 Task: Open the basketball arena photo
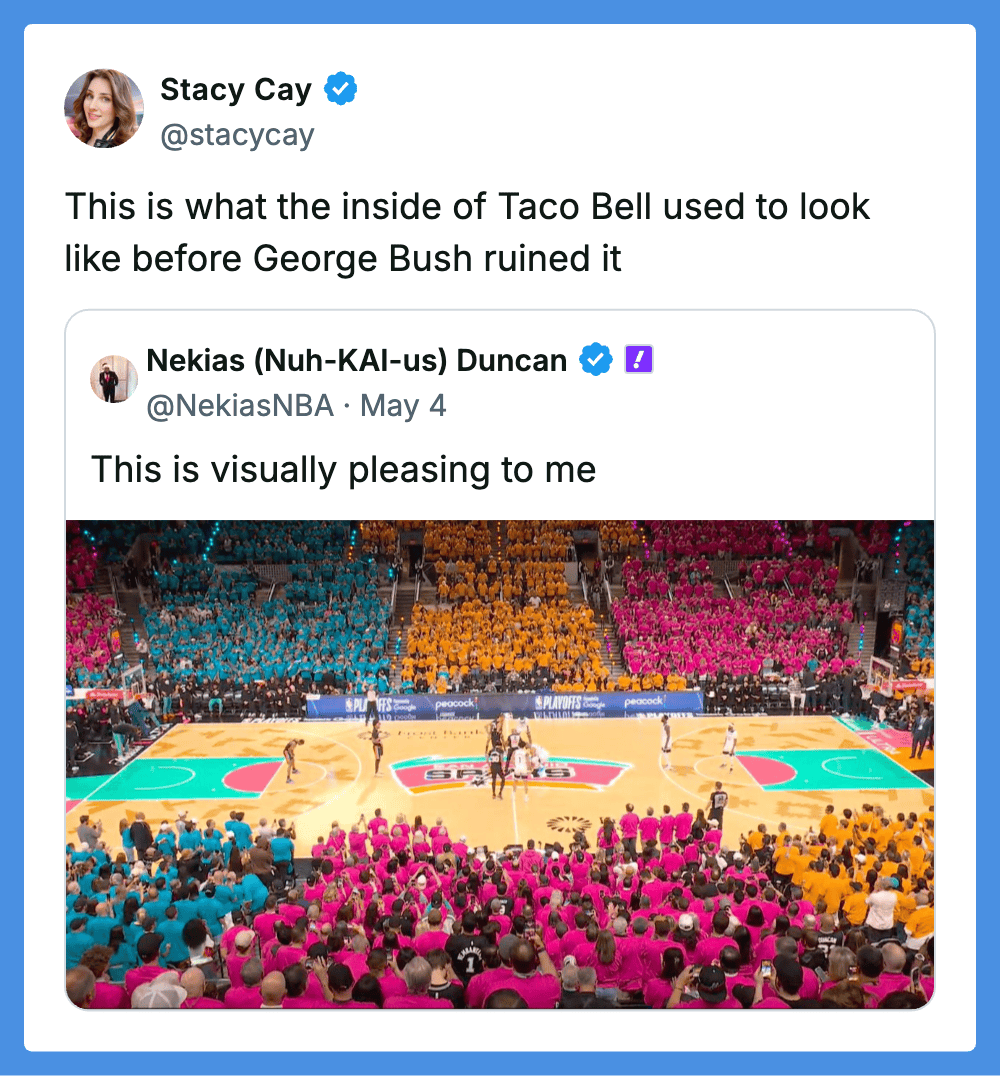point(500,764)
